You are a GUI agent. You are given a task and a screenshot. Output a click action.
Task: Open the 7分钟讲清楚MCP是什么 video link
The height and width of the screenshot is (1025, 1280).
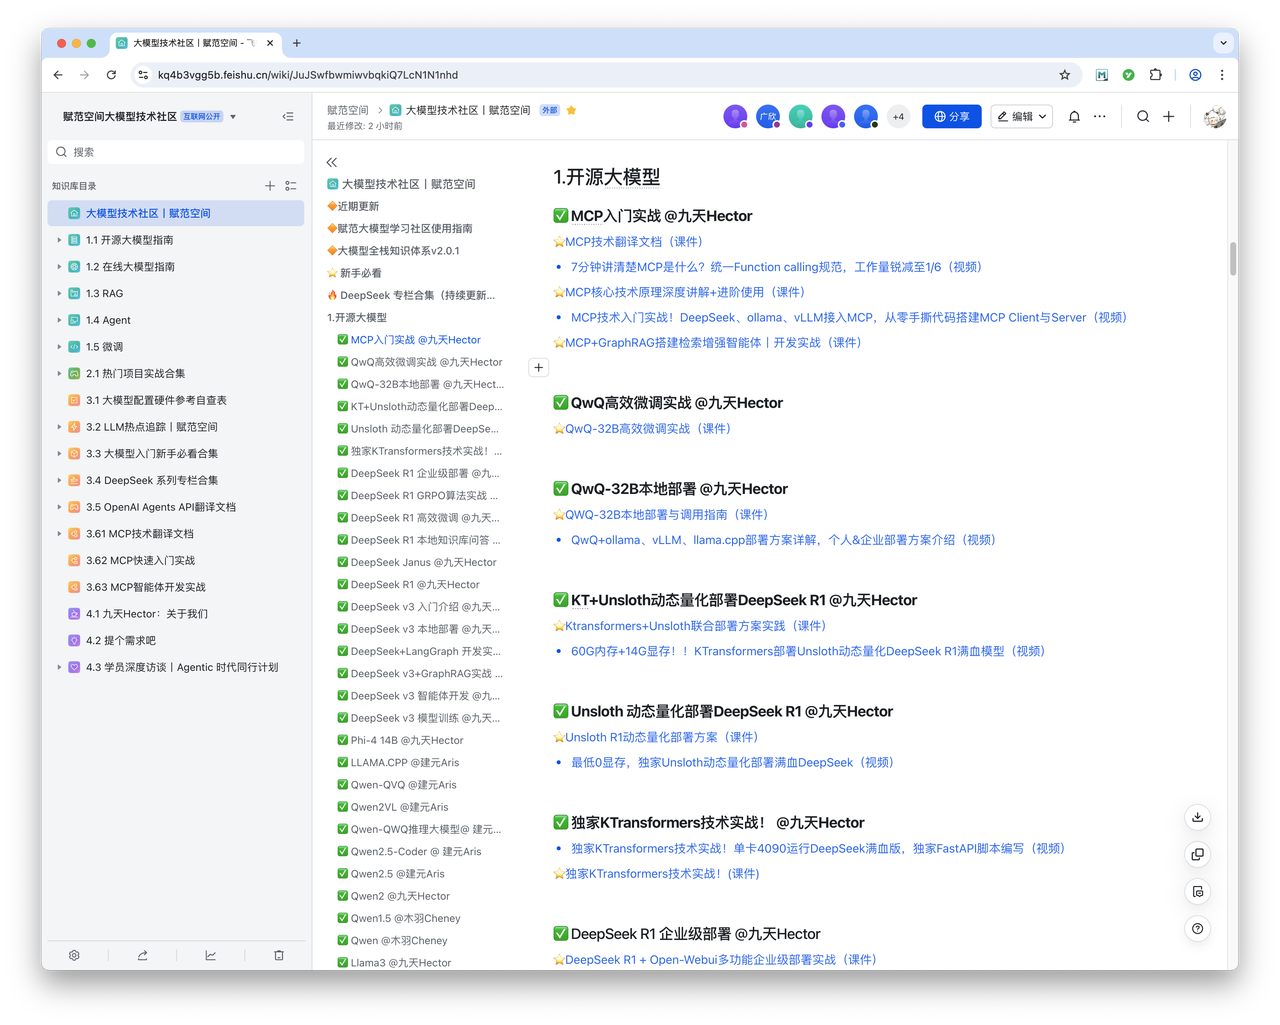point(776,267)
